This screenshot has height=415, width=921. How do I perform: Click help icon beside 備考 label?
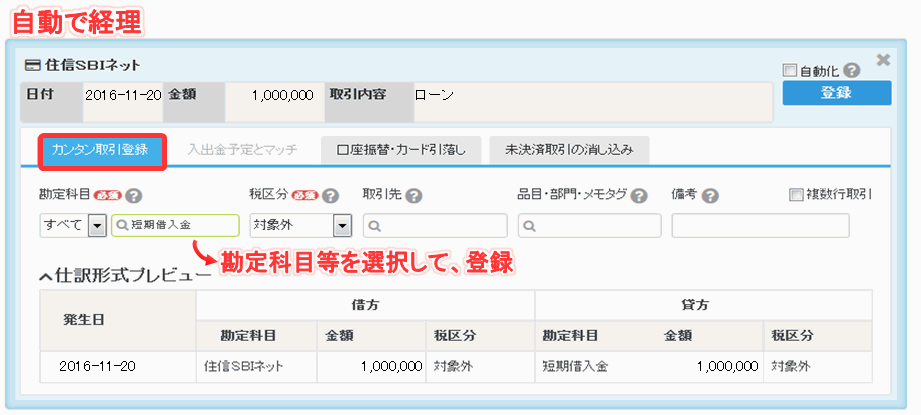tap(711, 195)
